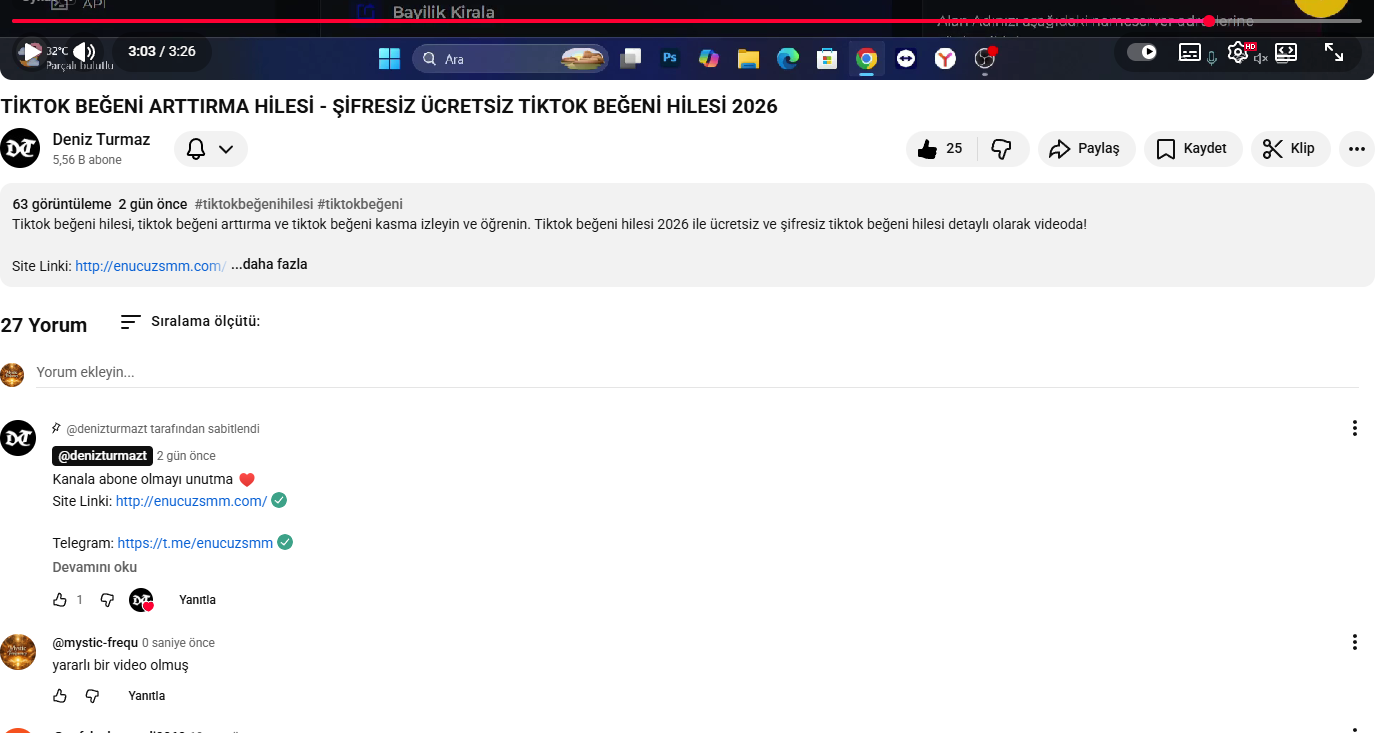
Task: Click the Paylaş share button
Action: 1086,149
